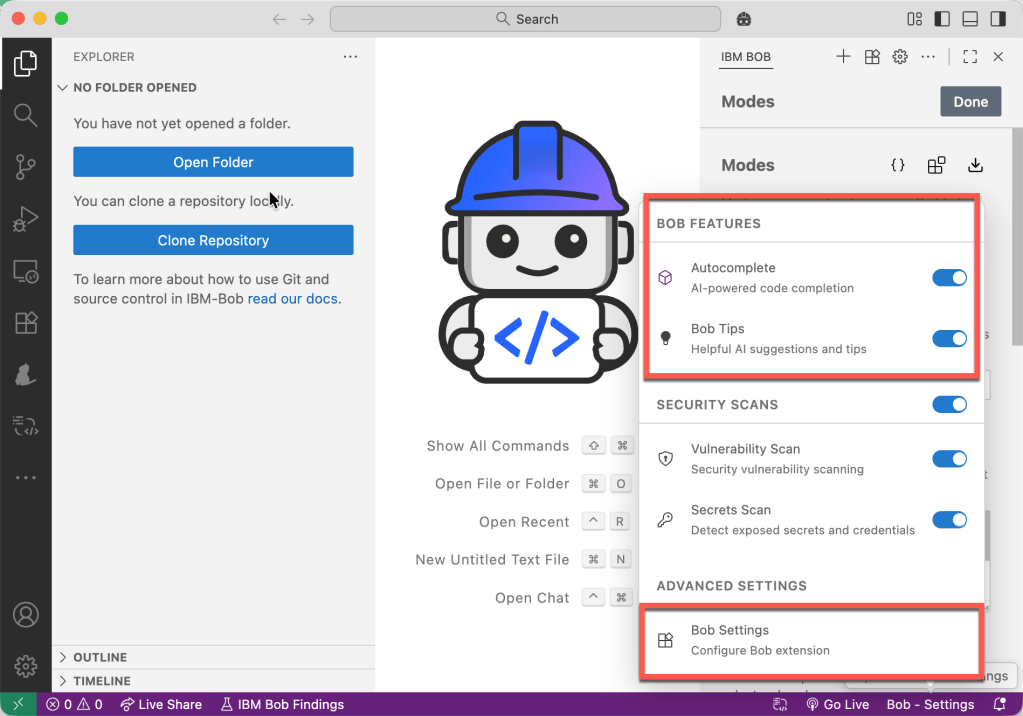Click the Open Folder button
The image size is (1023, 716).
click(213, 162)
